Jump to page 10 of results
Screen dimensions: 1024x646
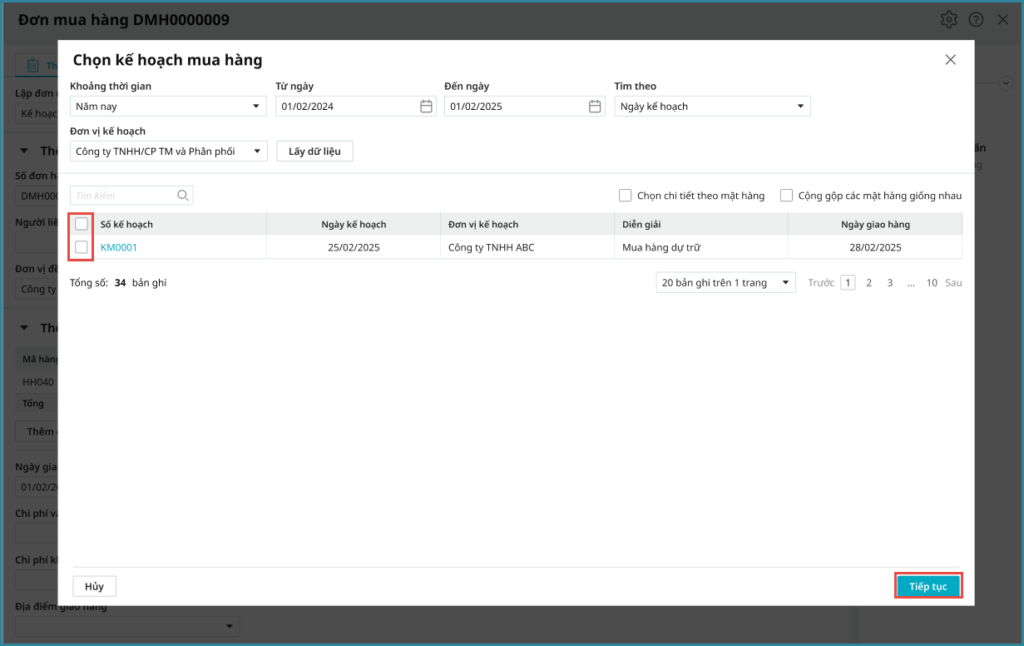click(931, 283)
